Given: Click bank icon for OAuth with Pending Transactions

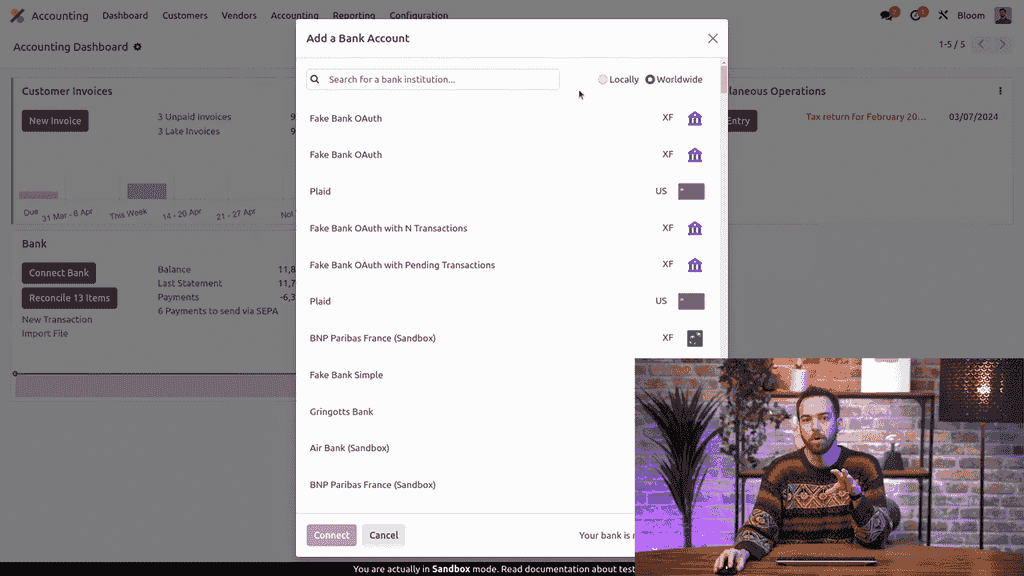Looking at the screenshot, I should pyautogui.click(x=695, y=265).
